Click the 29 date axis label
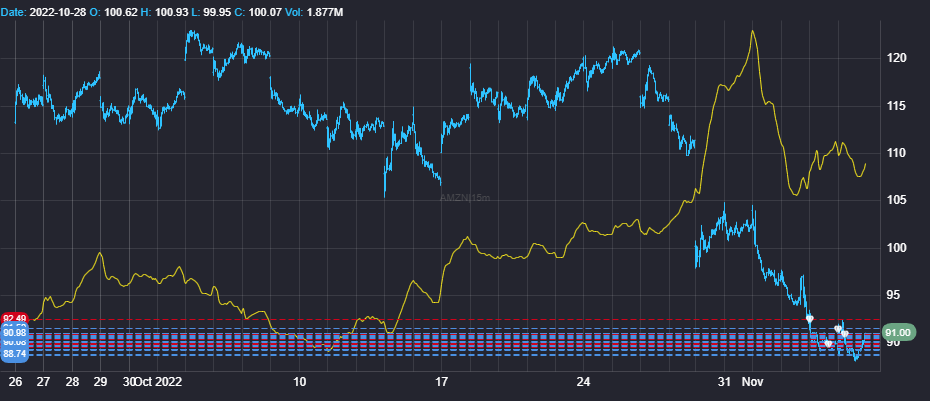930x401 pixels. point(100,381)
